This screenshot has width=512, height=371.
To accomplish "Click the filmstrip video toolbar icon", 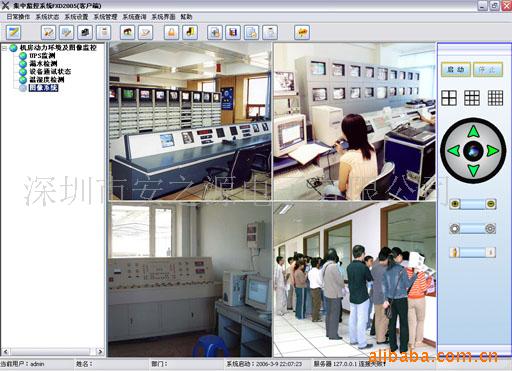I will [233, 33].
